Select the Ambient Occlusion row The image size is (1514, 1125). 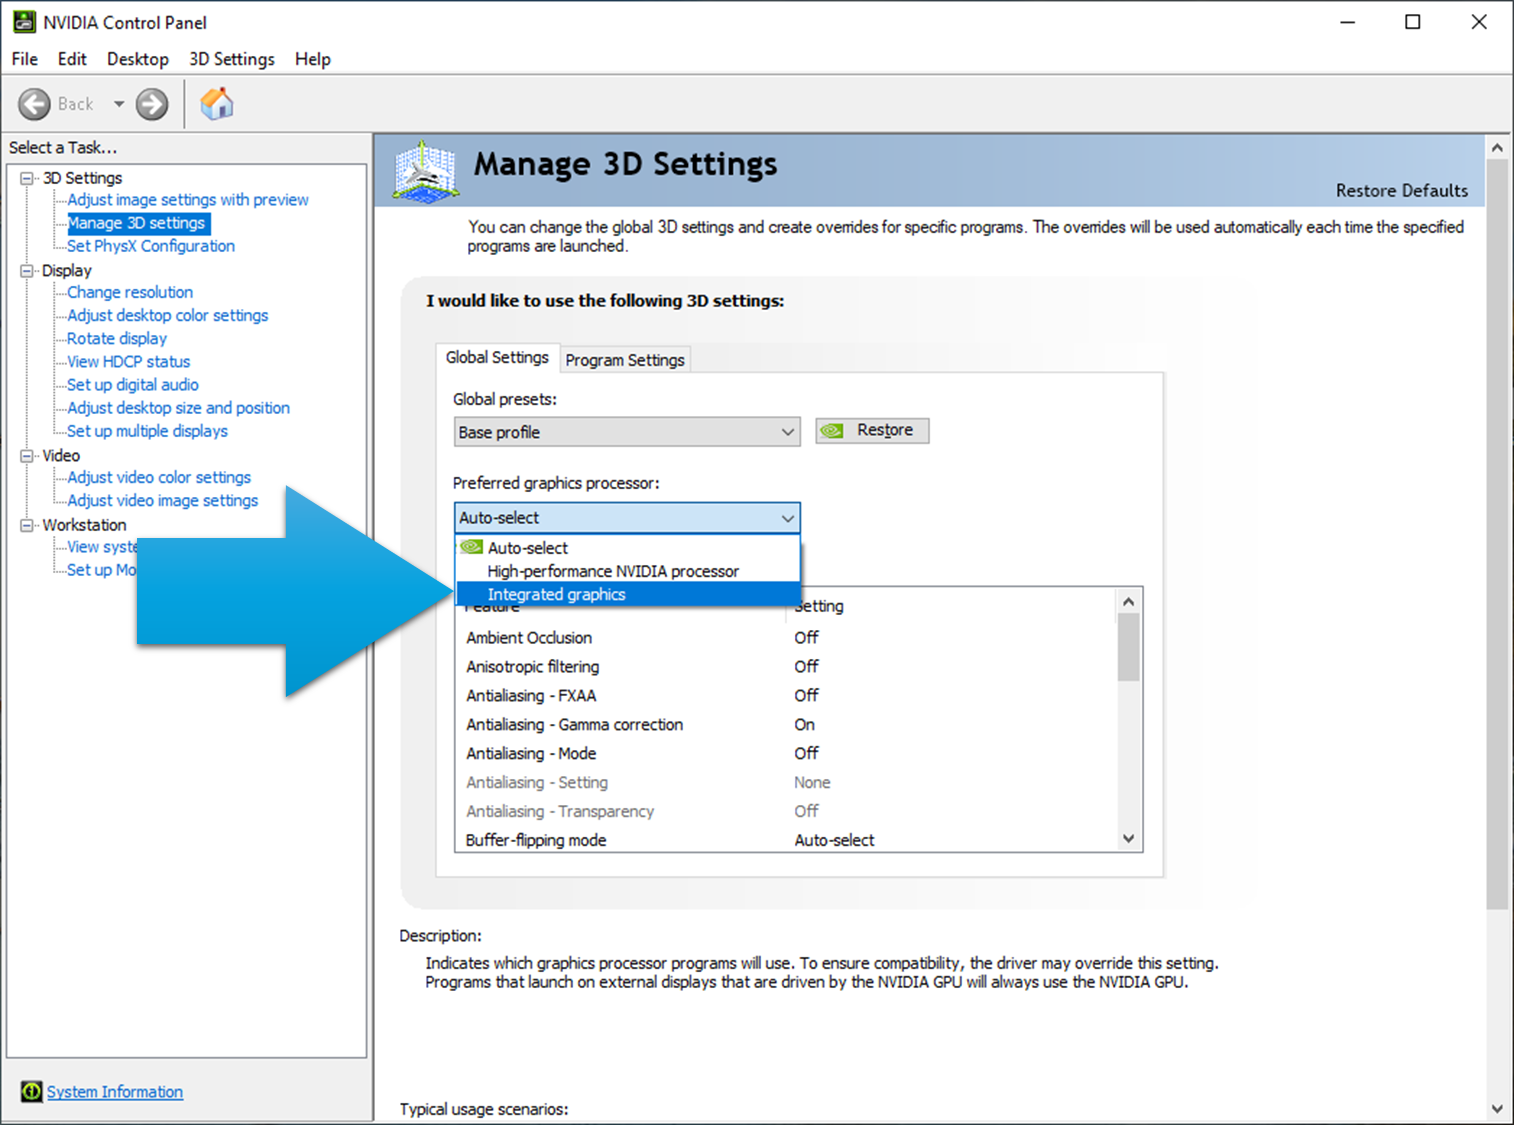[x=786, y=637]
